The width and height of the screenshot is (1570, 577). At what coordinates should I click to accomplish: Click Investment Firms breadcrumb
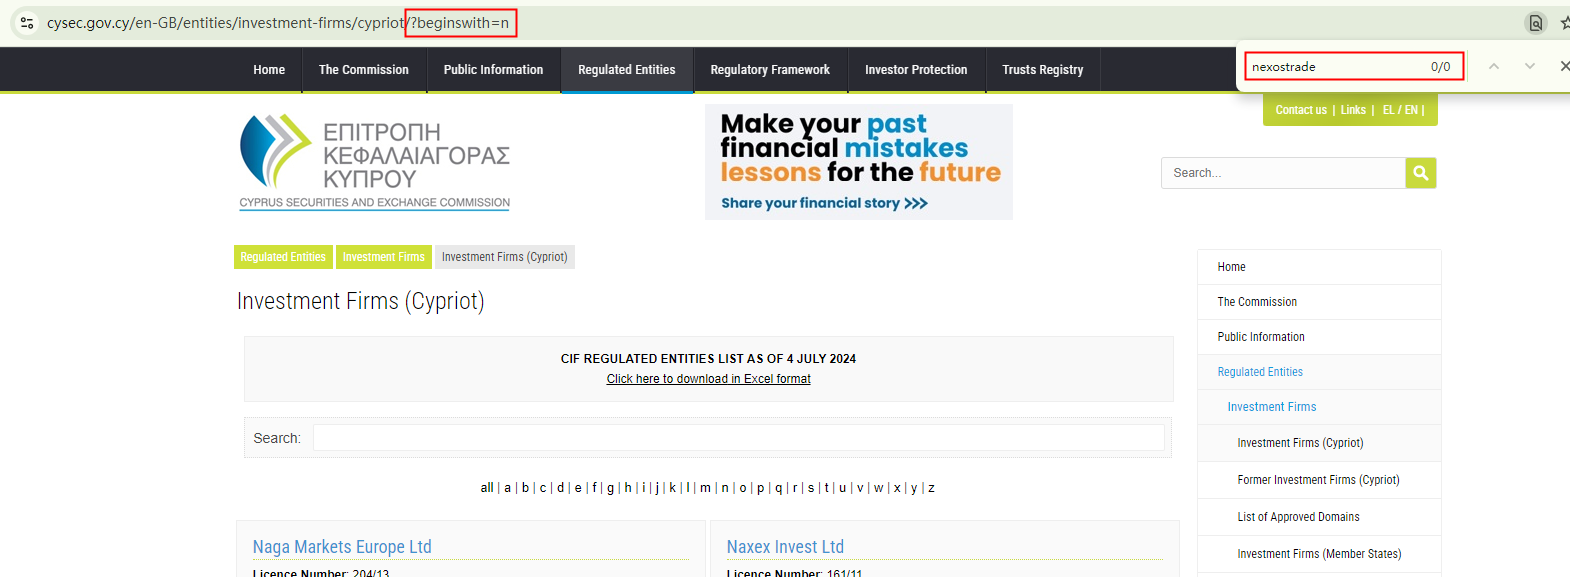[384, 257]
